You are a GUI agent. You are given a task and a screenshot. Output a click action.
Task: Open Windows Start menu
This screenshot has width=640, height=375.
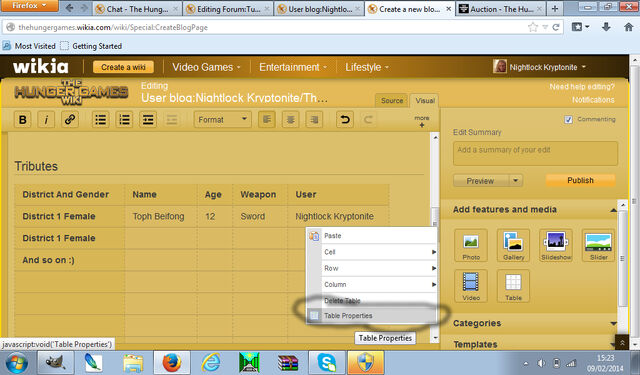coord(17,362)
